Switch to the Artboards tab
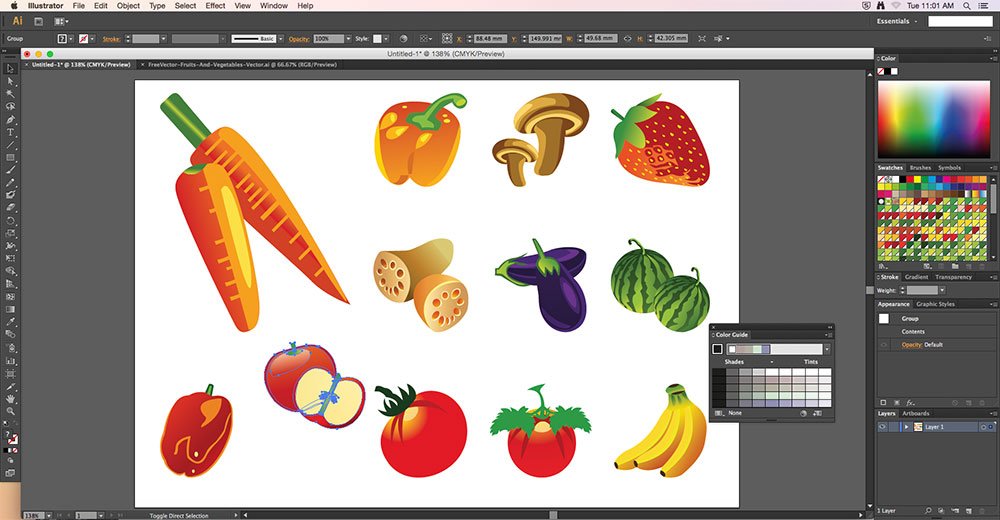Image resolution: width=1000 pixels, height=520 pixels. (916, 413)
